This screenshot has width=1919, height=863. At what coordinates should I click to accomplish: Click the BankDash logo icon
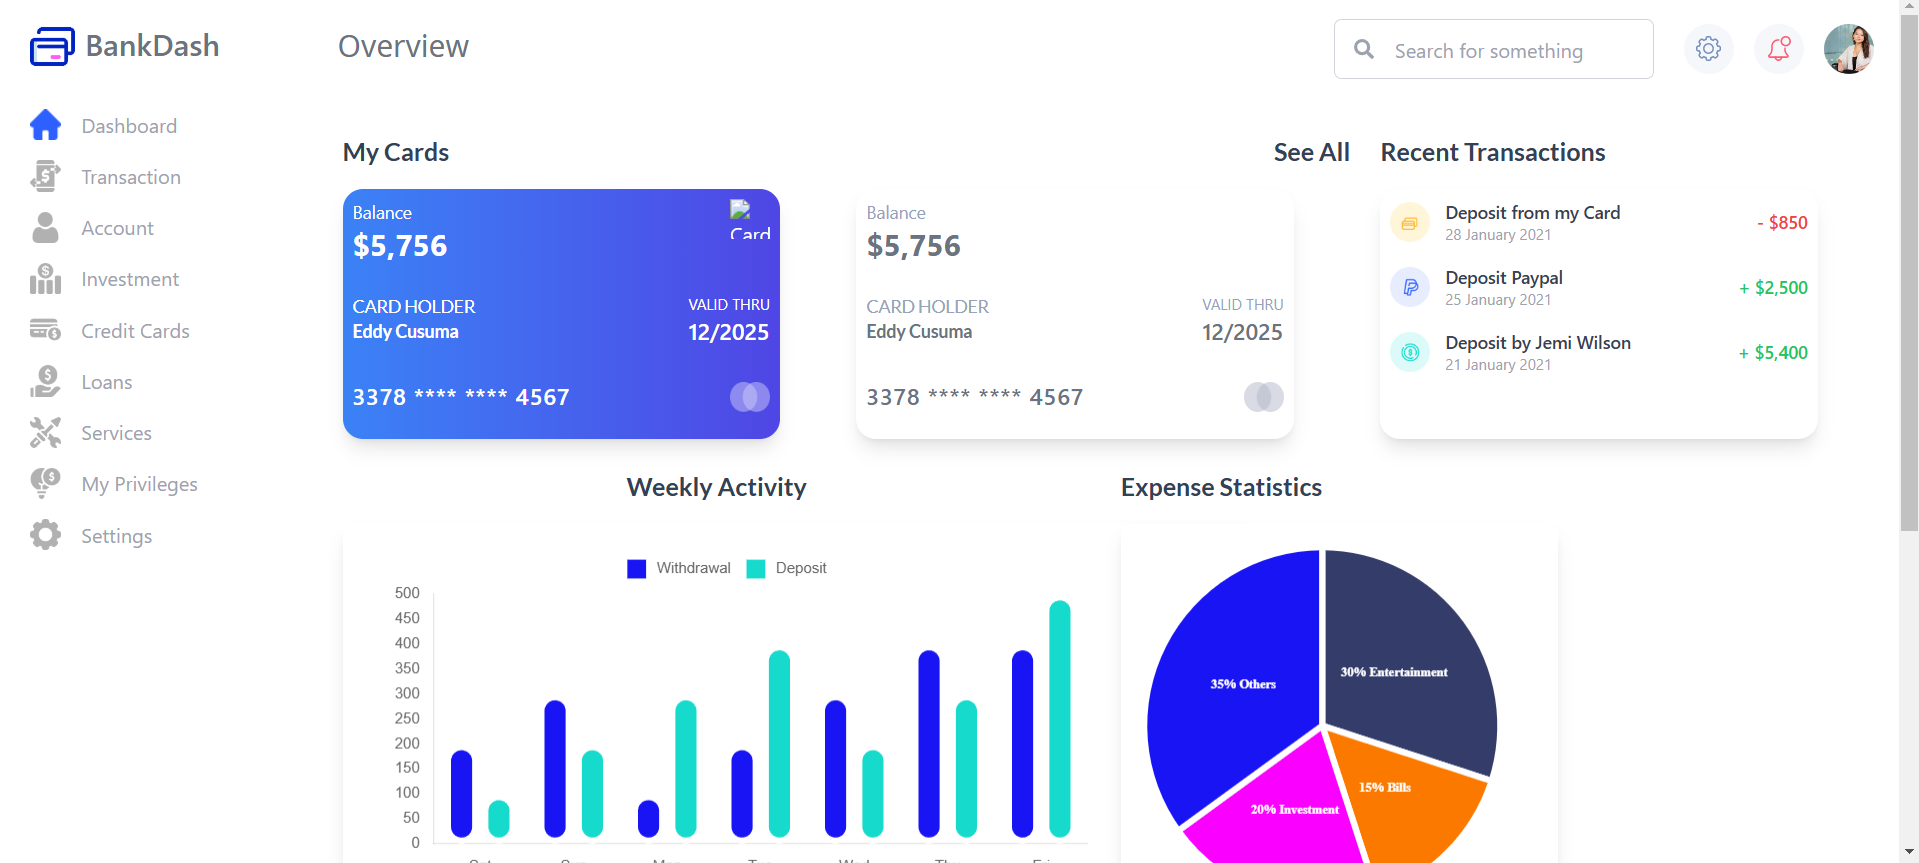(x=52, y=46)
